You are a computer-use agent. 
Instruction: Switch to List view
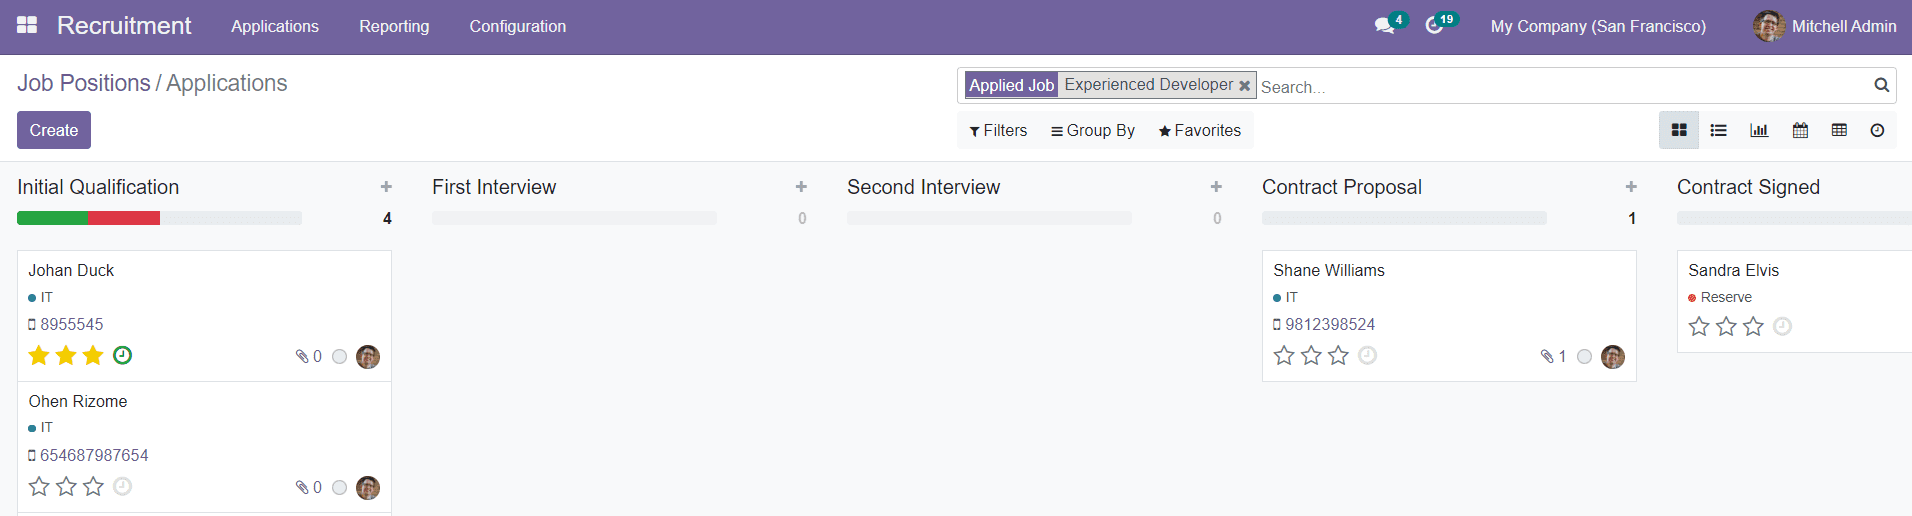coord(1718,130)
